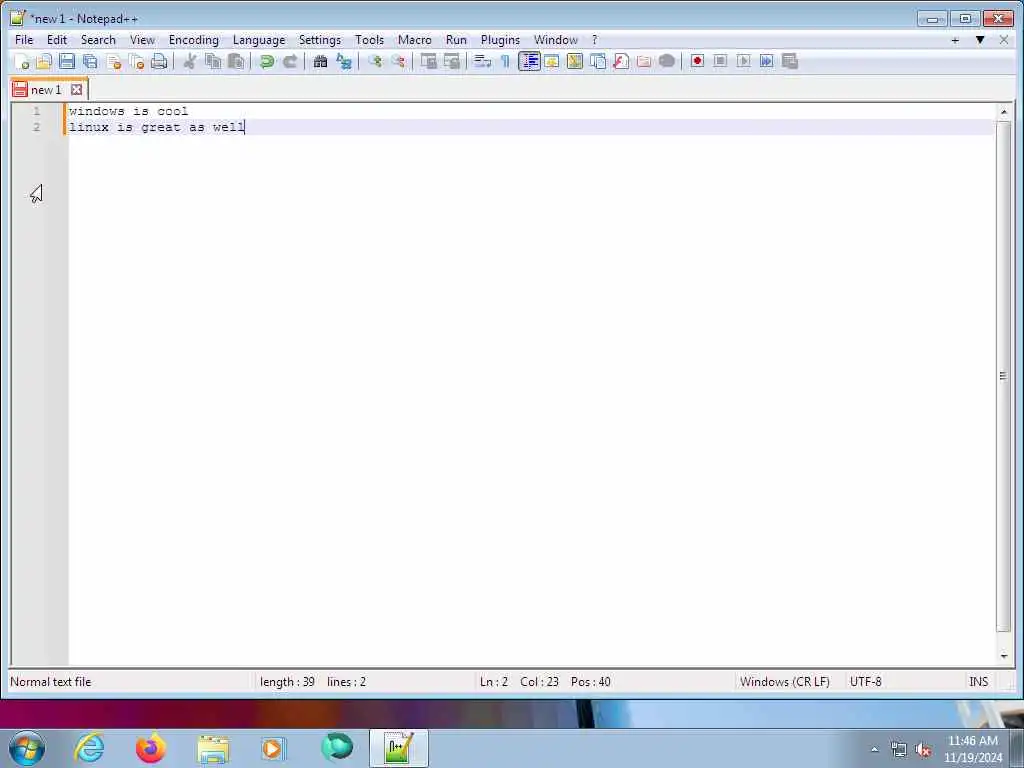Open the Window menu
Screen dimensions: 1024x768
click(x=556, y=40)
